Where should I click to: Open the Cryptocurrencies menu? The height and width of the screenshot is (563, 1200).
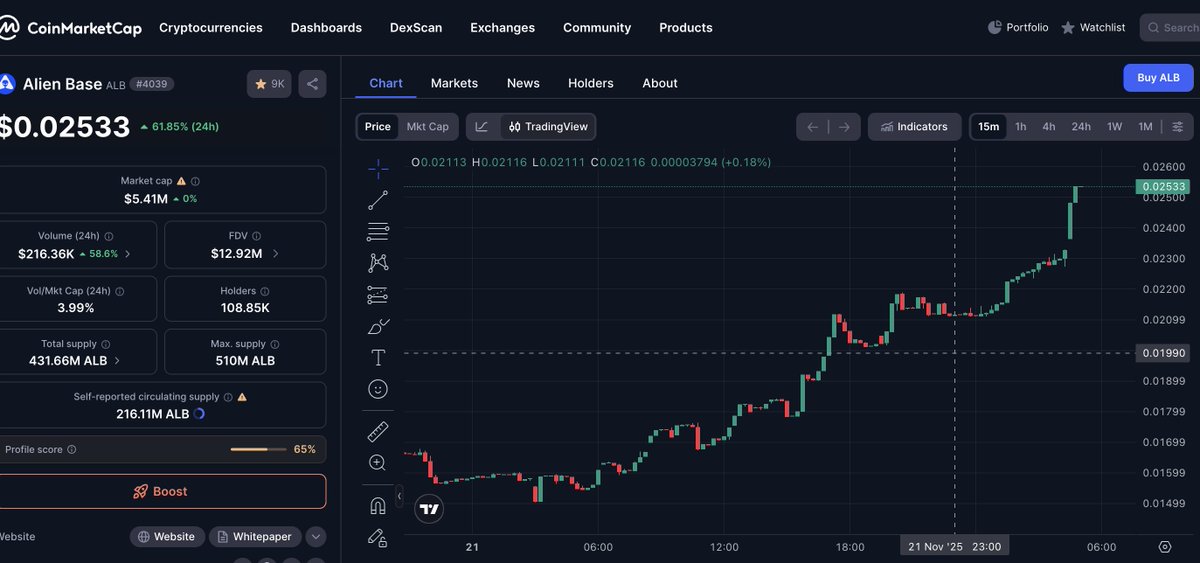[x=211, y=28]
